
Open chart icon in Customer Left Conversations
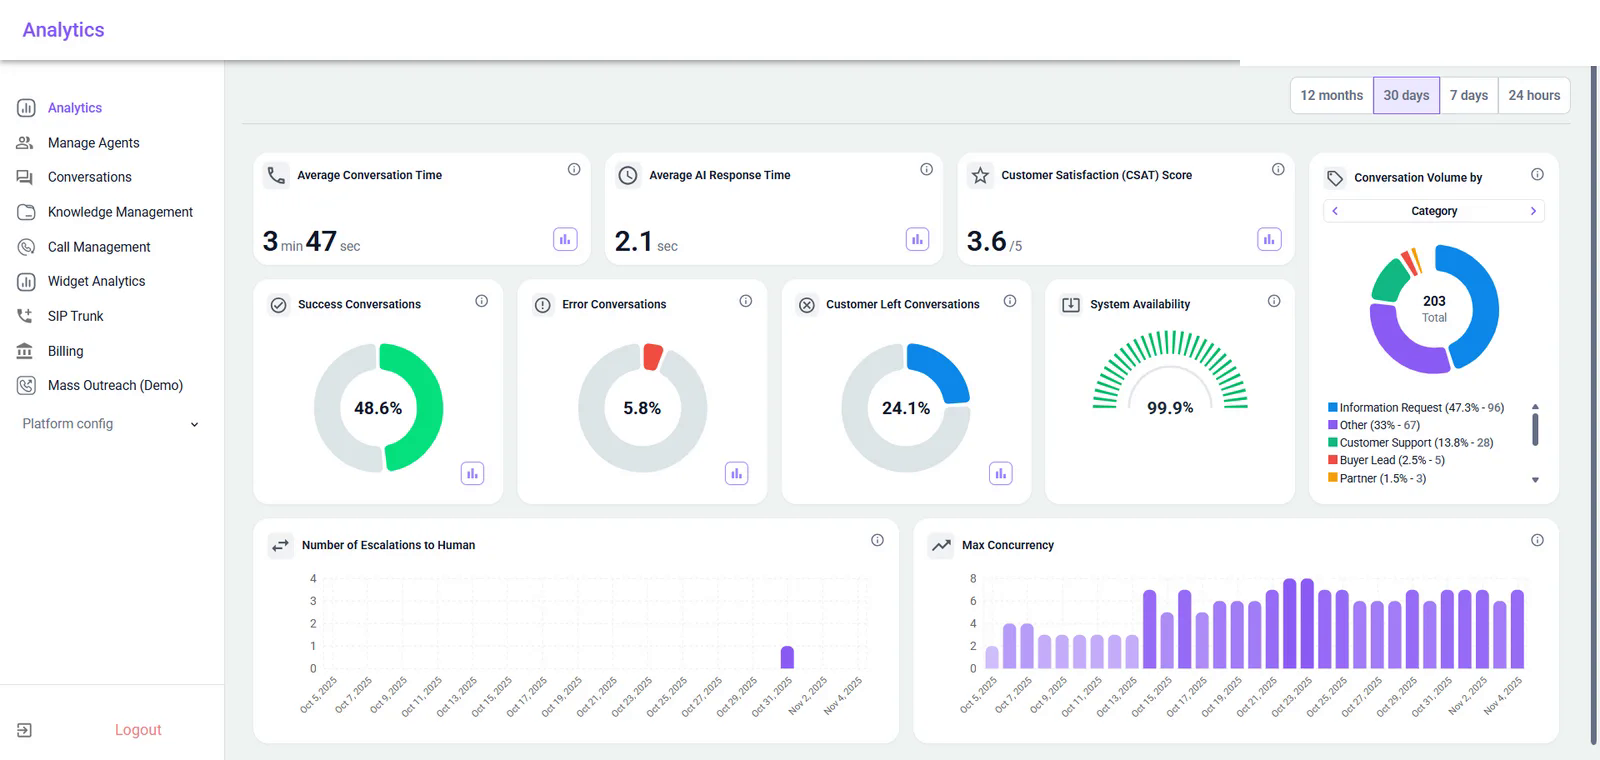[x=1001, y=473]
